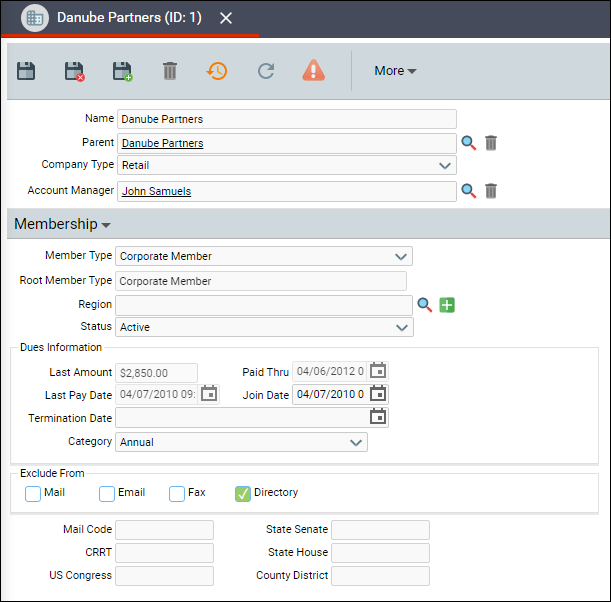Viewport: 611px width, 602px height.
Task: Click into the Mail Code field
Action: pyautogui.click(x=164, y=530)
